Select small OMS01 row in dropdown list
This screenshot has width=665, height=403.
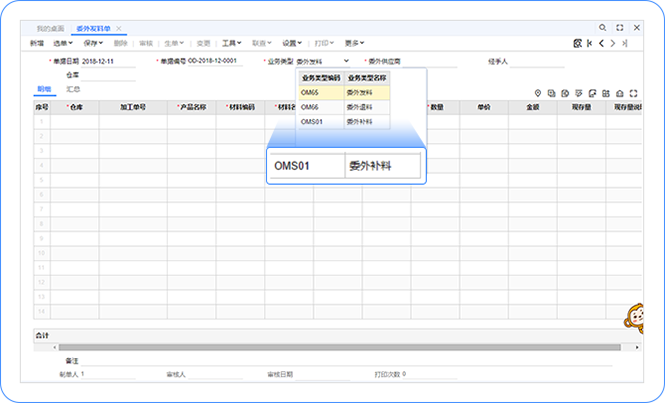[344, 121]
